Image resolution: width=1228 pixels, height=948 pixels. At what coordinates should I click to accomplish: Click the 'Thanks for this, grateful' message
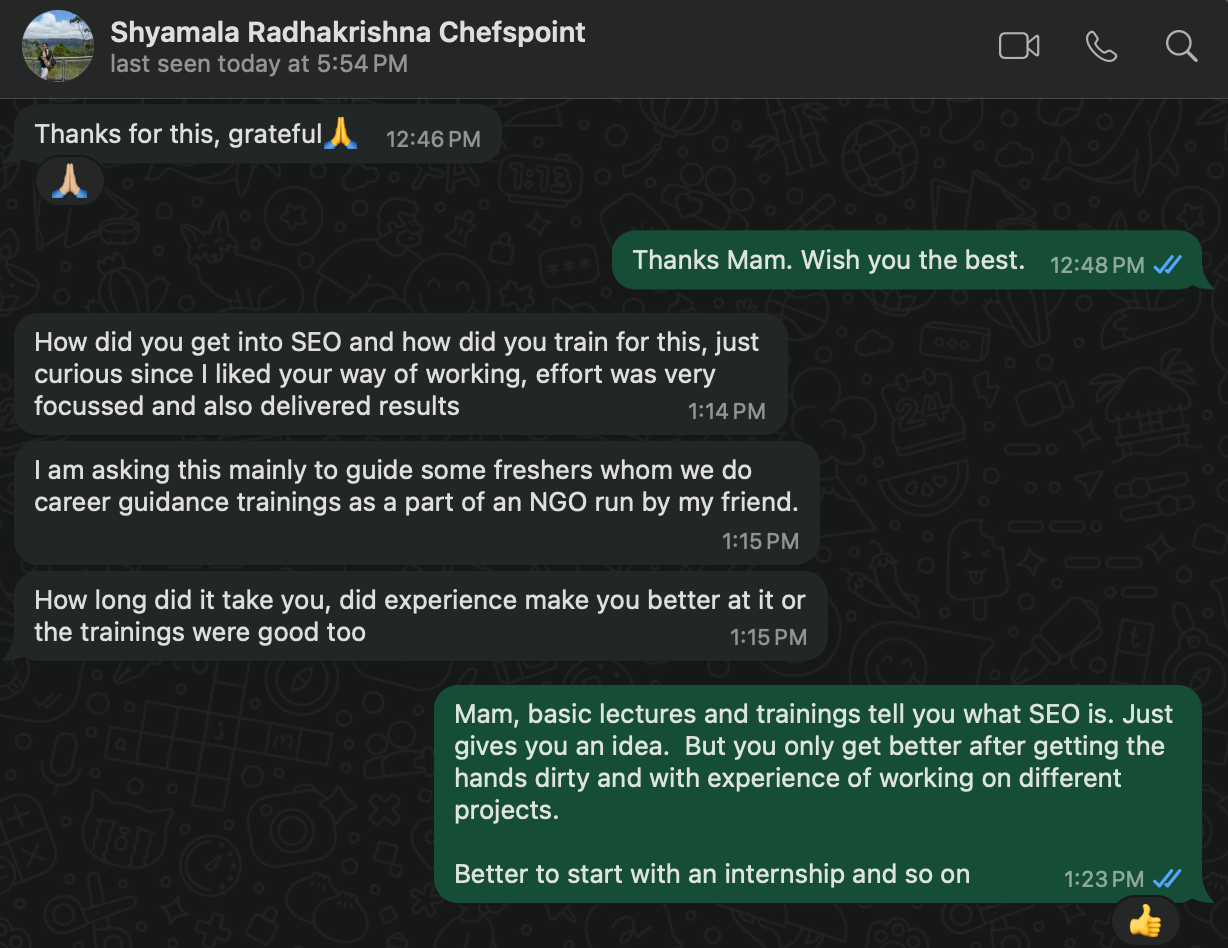coord(178,134)
